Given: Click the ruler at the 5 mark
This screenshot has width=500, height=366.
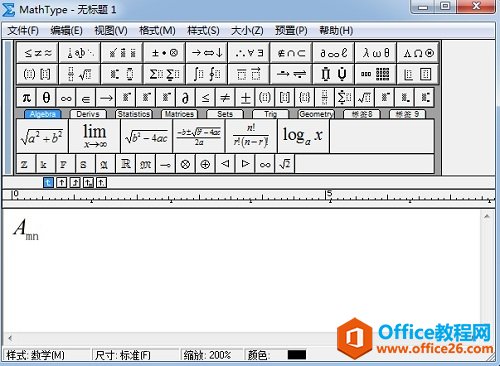Looking at the screenshot, I should coord(329,195).
